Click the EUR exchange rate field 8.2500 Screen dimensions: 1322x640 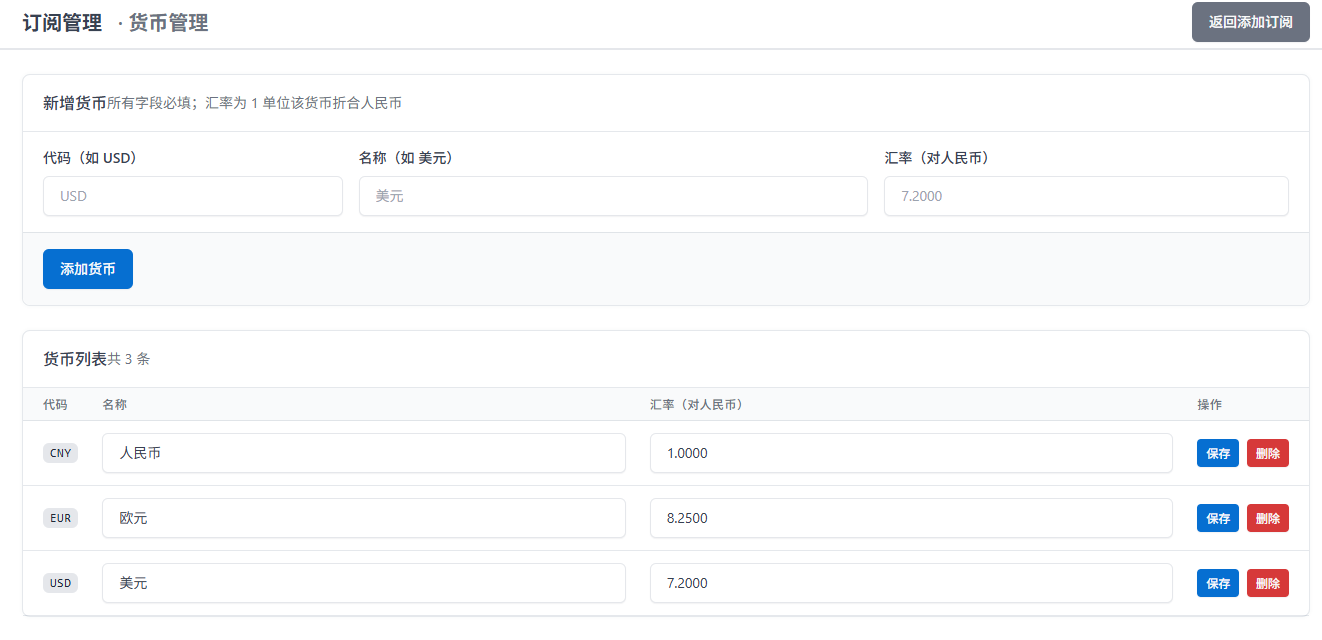click(x=910, y=518)
